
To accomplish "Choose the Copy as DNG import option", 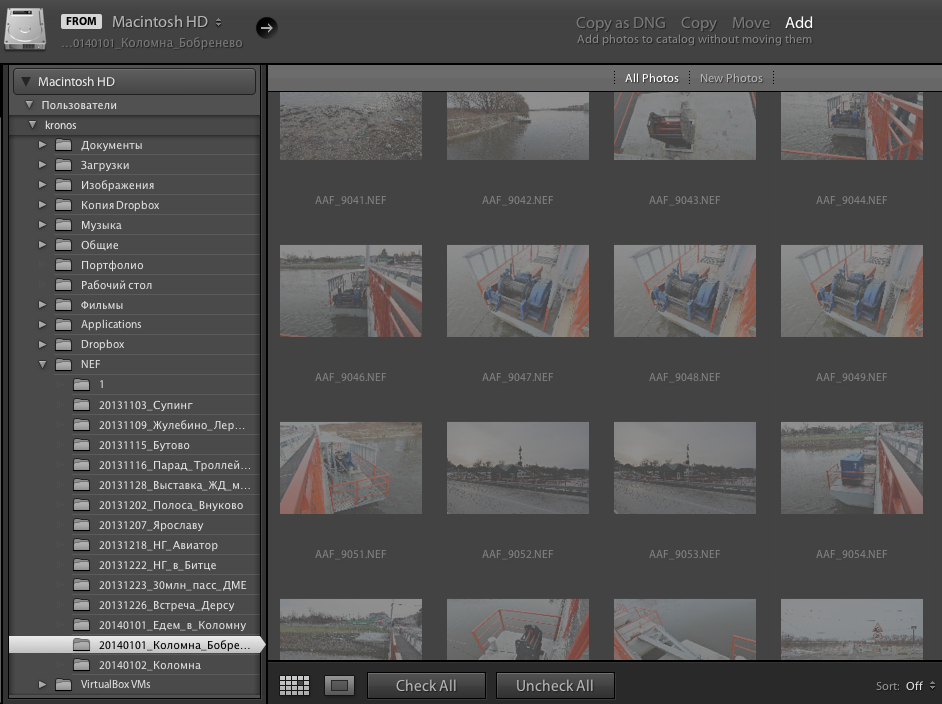I will coord(621,23).
